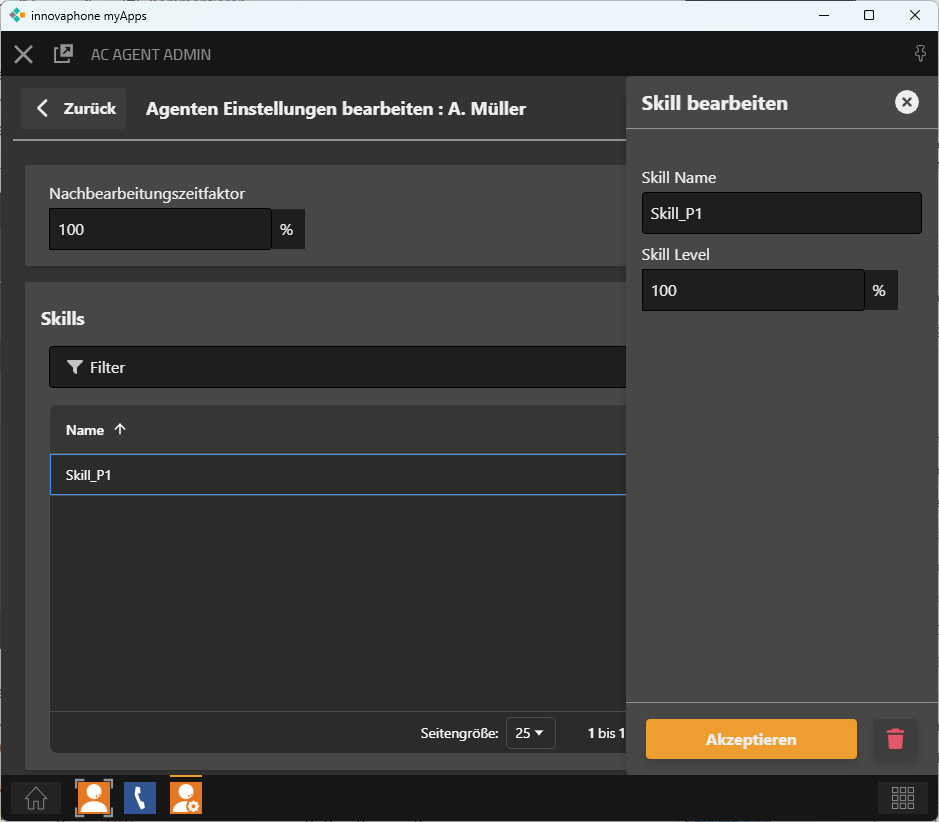Switch to the agent app with headset icon
This screenshot has height=822, width=939.
94,798
